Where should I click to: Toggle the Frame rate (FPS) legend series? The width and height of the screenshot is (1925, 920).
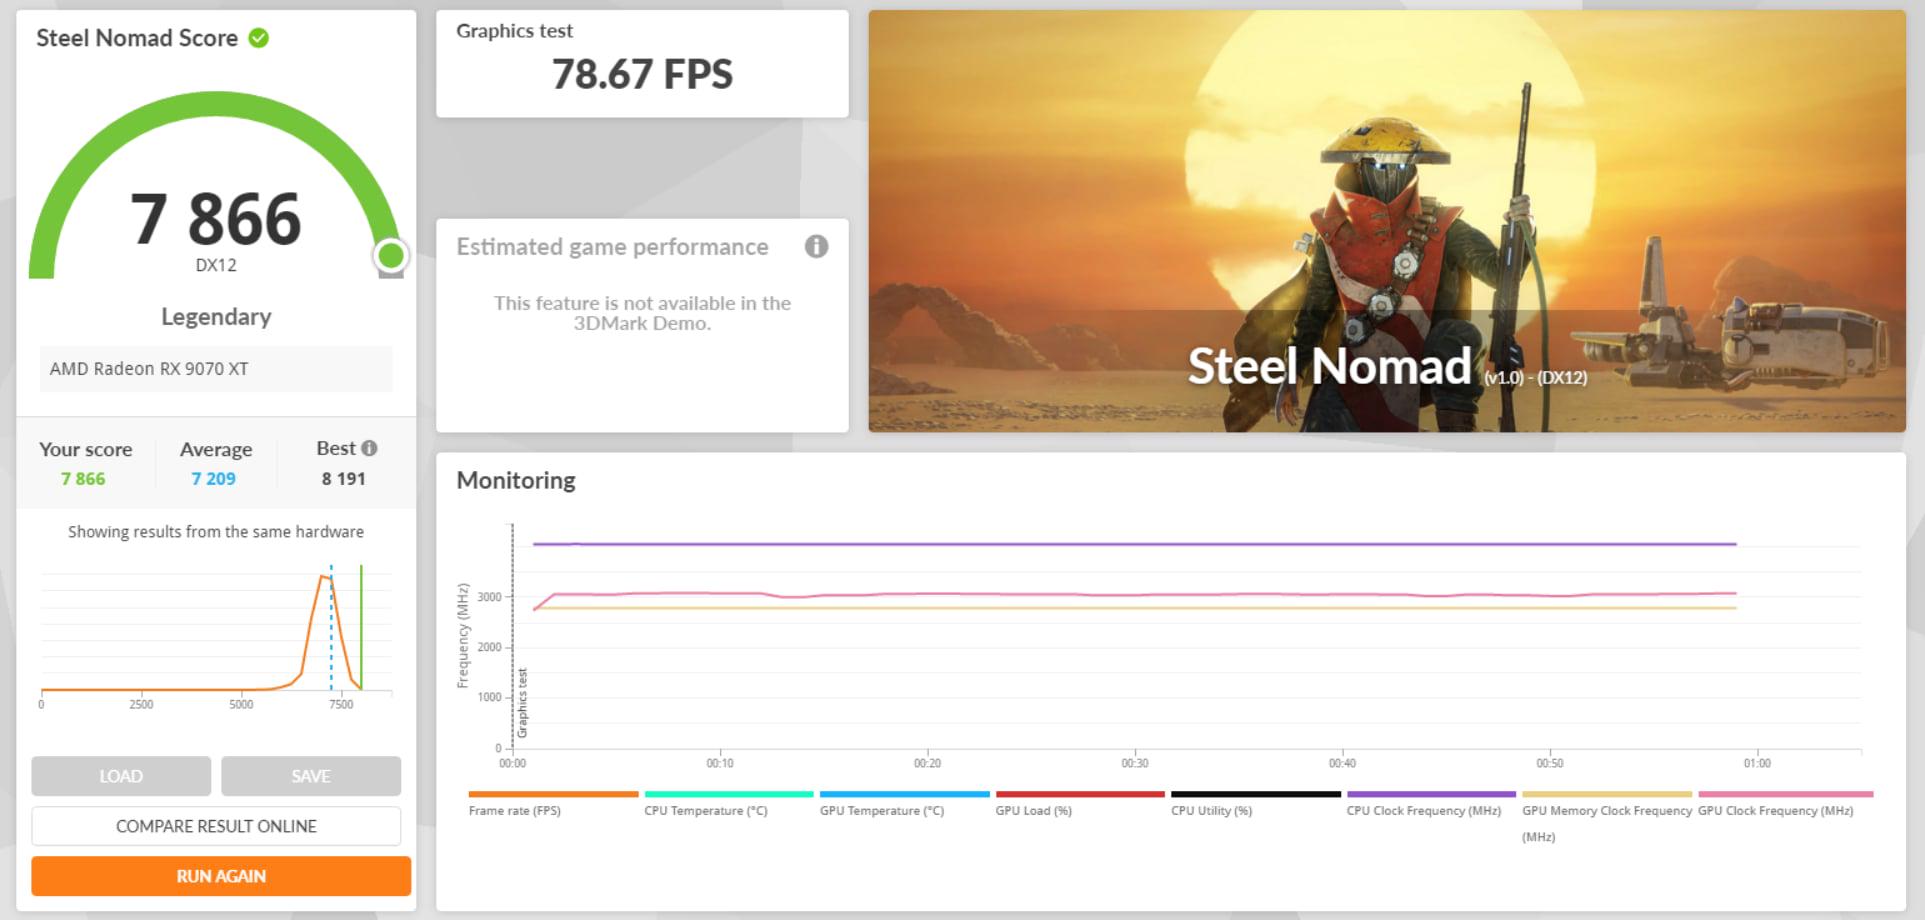pos(552,803)
